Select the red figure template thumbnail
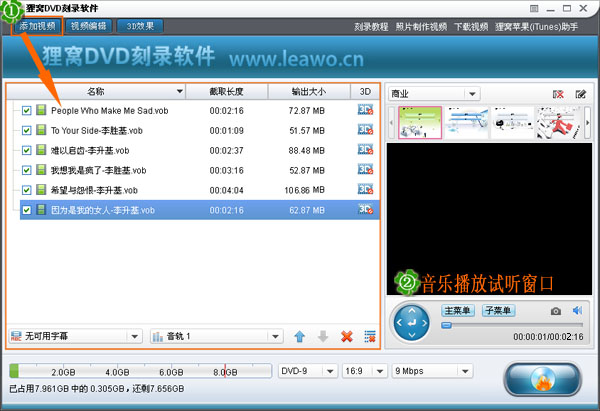 (x=558, y=122)
